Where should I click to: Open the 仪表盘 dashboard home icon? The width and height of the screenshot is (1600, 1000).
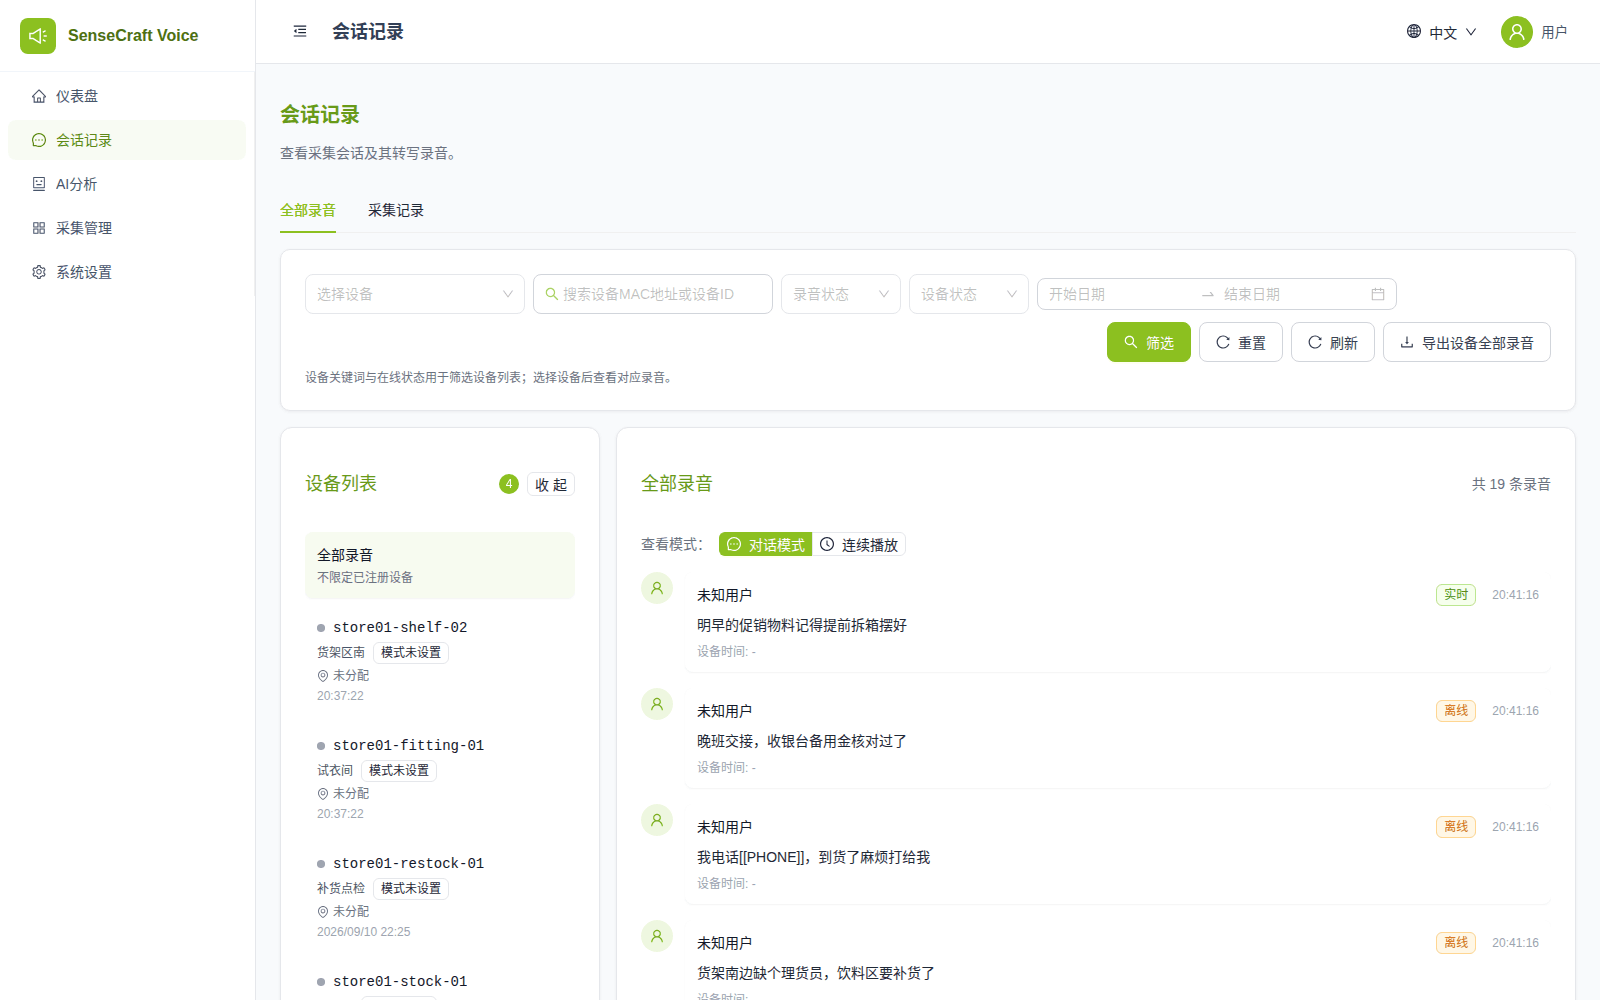pos(39,96)
